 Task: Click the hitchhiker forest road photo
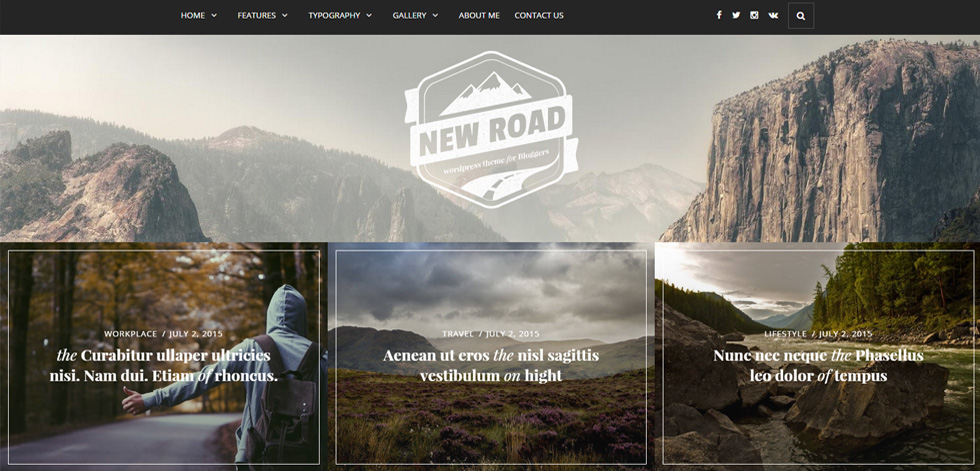(x=164, y=357)
